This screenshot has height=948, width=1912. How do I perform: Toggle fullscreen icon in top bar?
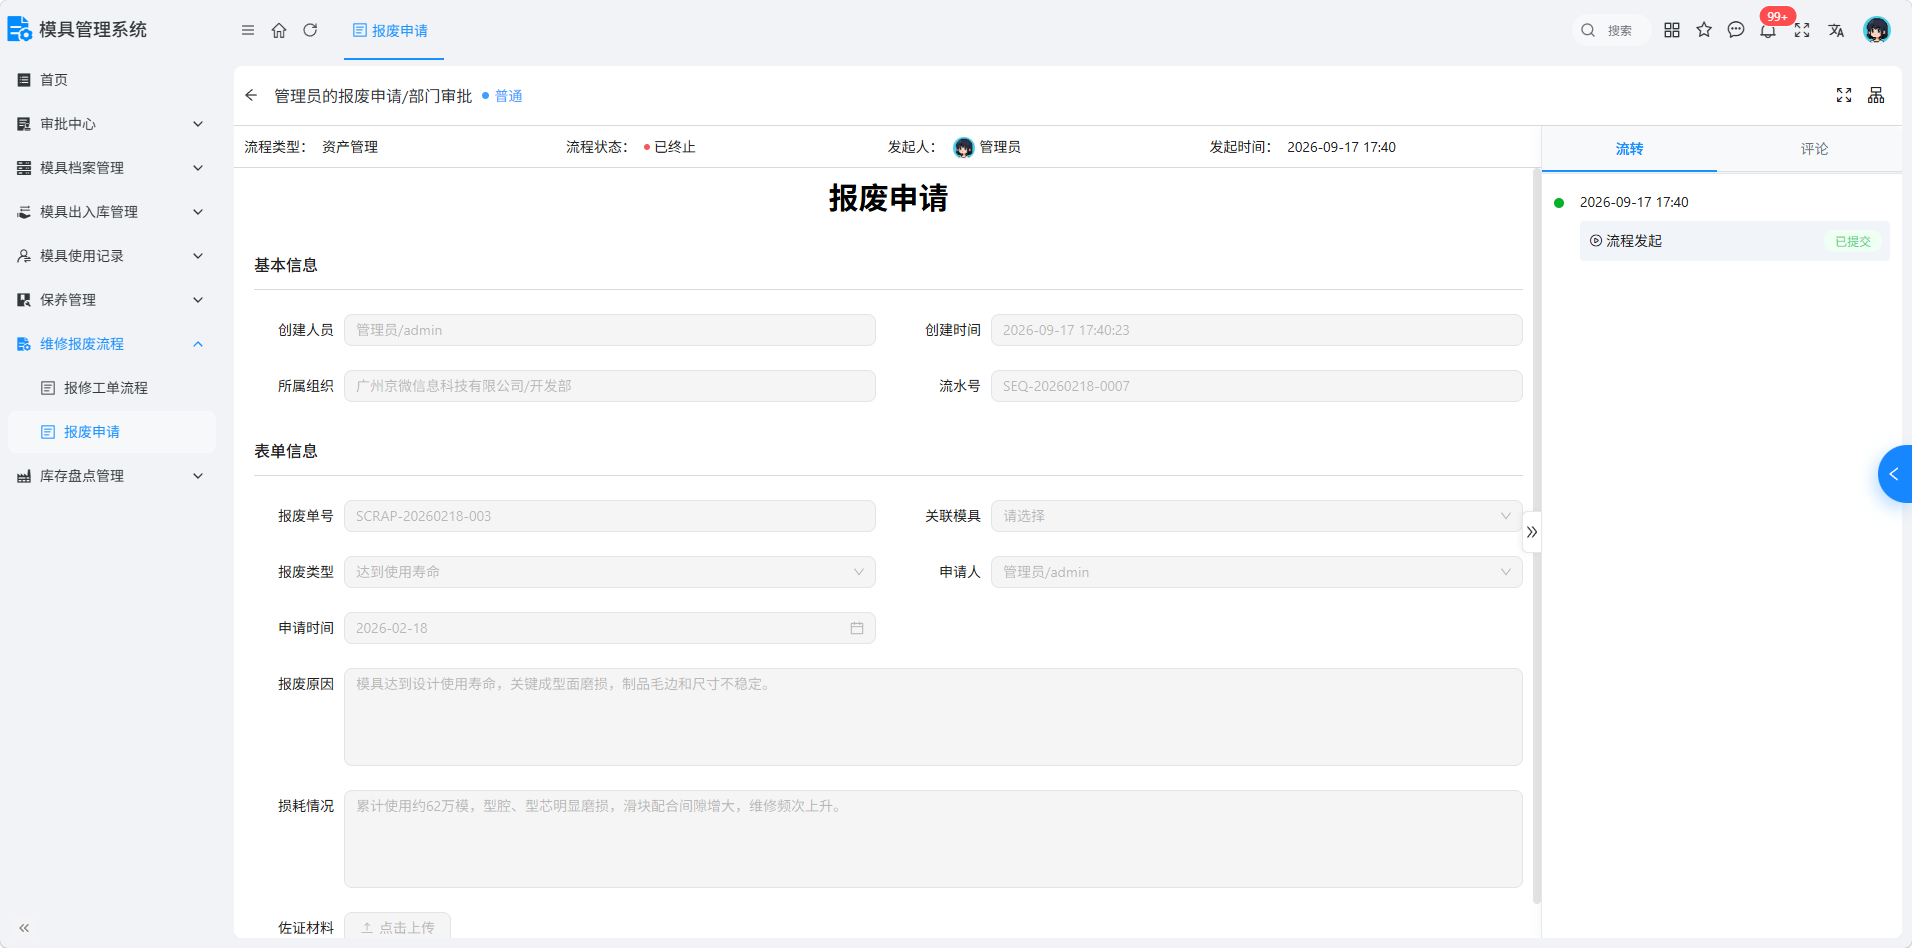pos(1802,30)
